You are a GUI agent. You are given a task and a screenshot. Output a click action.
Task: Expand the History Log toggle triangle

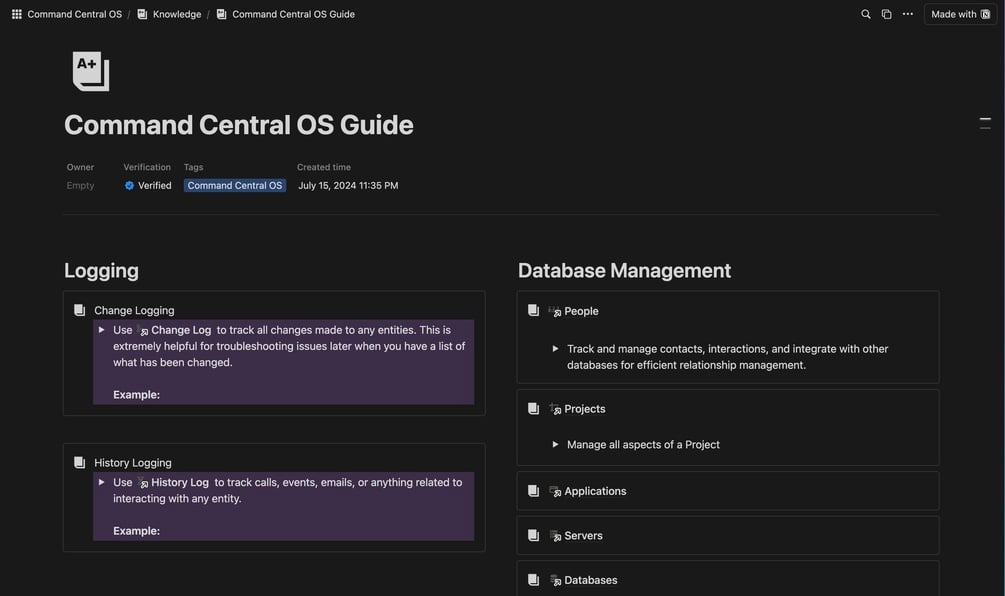(101, 481)
